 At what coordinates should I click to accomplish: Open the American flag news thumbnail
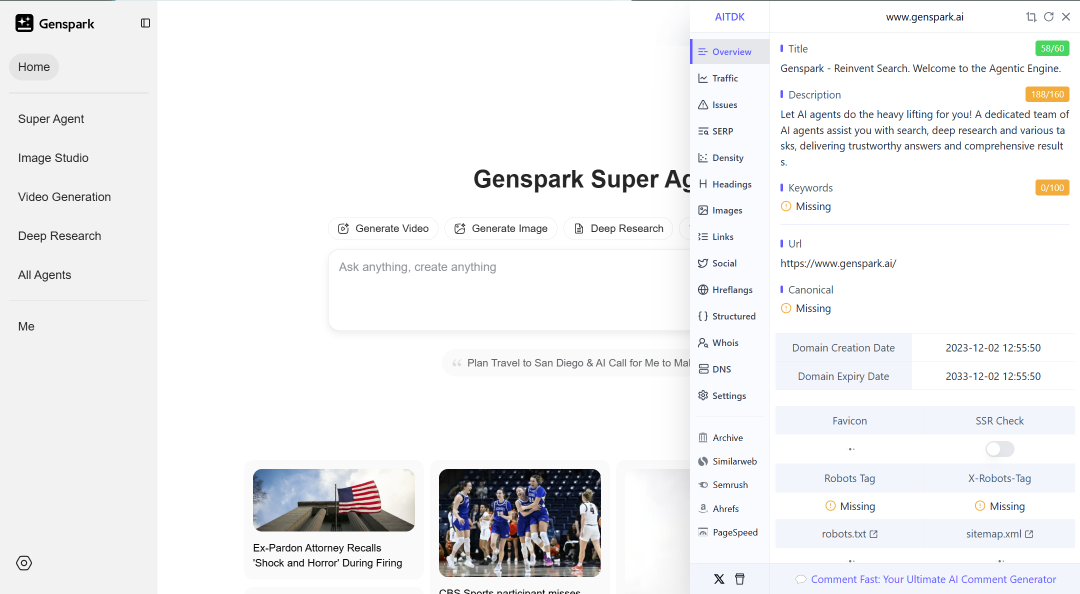coord(333,500)
